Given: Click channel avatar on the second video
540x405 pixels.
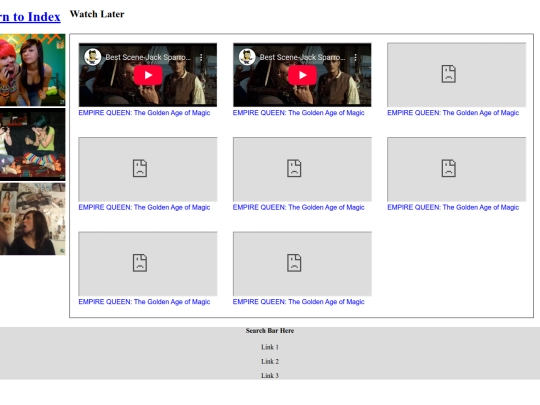Looking at the screenshot, I should point(247,57).
